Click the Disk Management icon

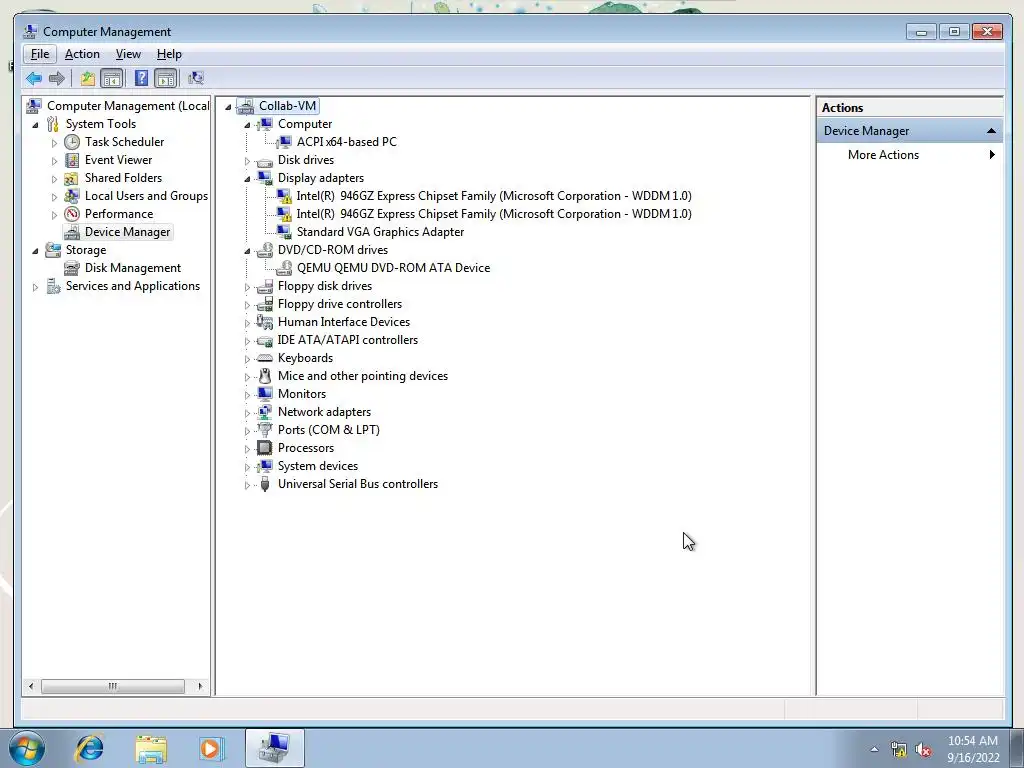(x=72, y=268)
